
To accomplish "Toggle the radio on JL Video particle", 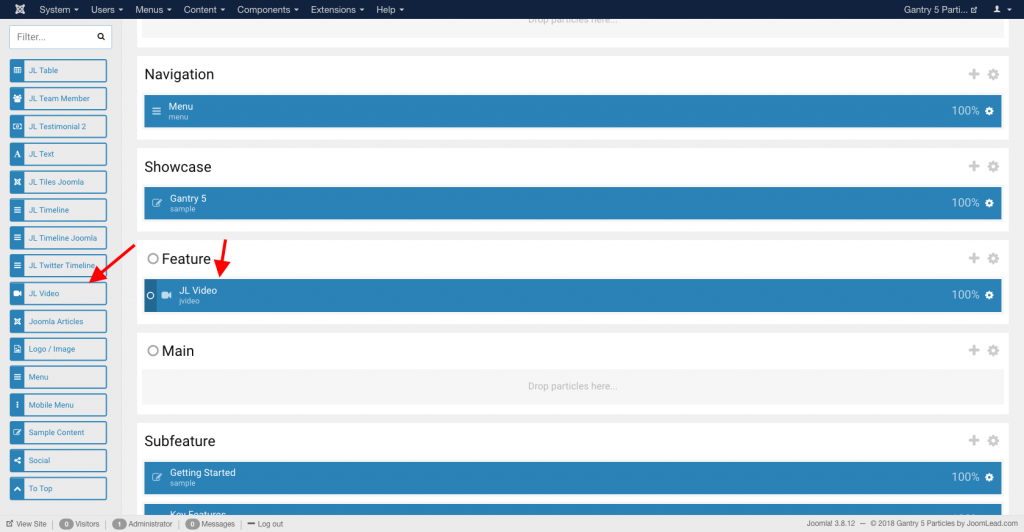I will 150,296.
